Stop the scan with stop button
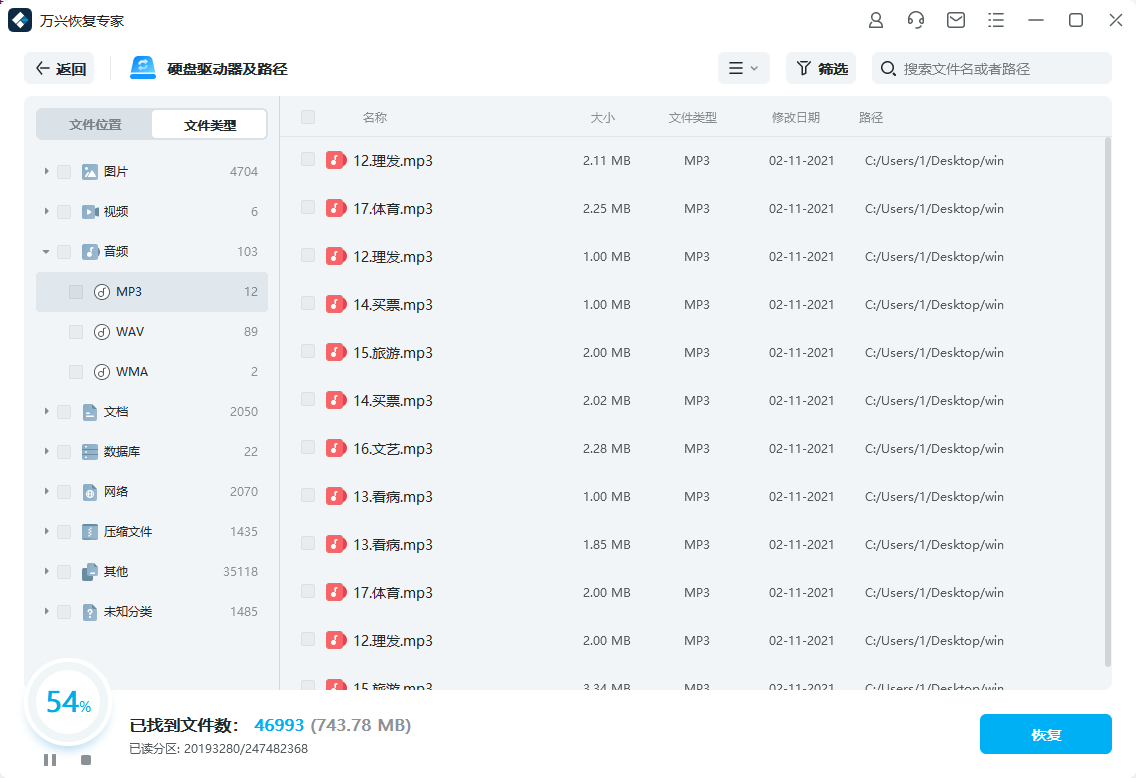1136x778 pixels. pyautogui.click(x=86, y=760)
